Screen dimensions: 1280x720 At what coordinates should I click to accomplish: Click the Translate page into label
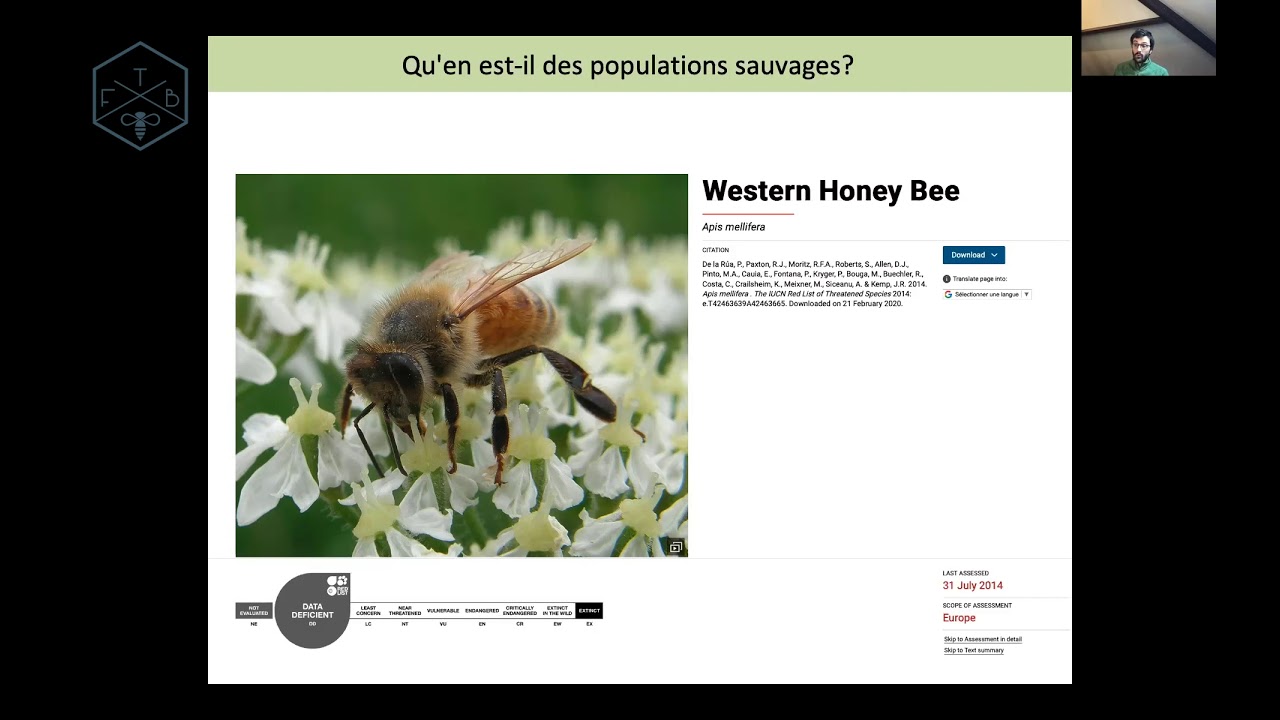[980, 279]
